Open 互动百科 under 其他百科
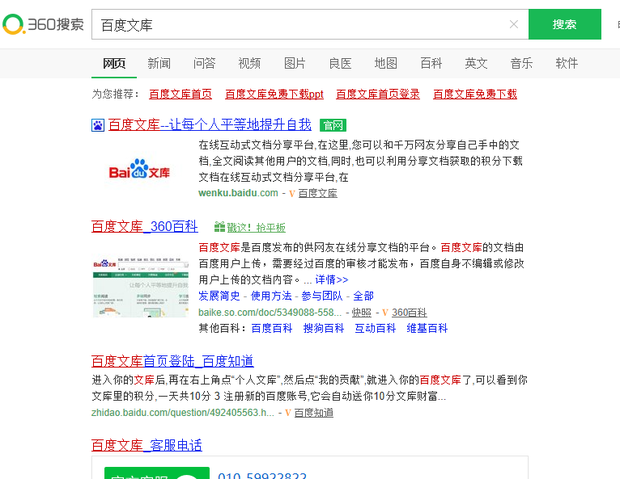The height and width of the screenshot is (479, 620). [375, 328]
